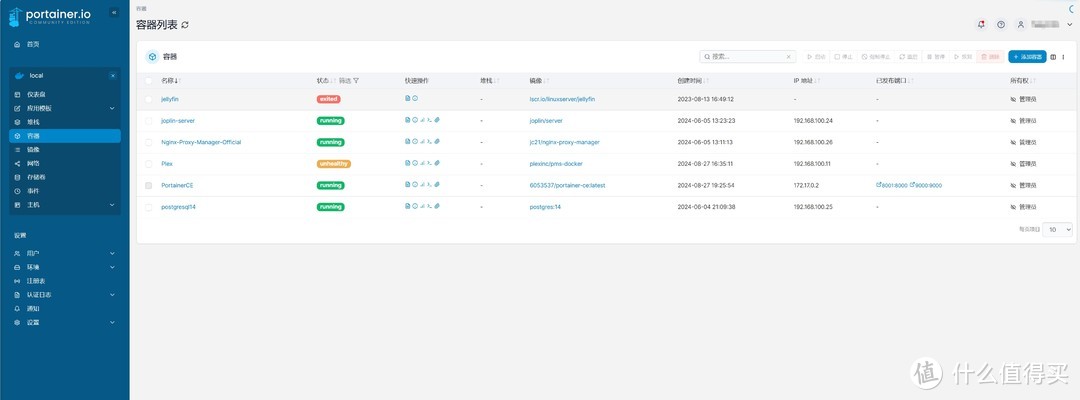Viewport: 1080px width, 400px height.
Task: Open inspect icon for jellyfin container
Action: [x=415, y=98]
